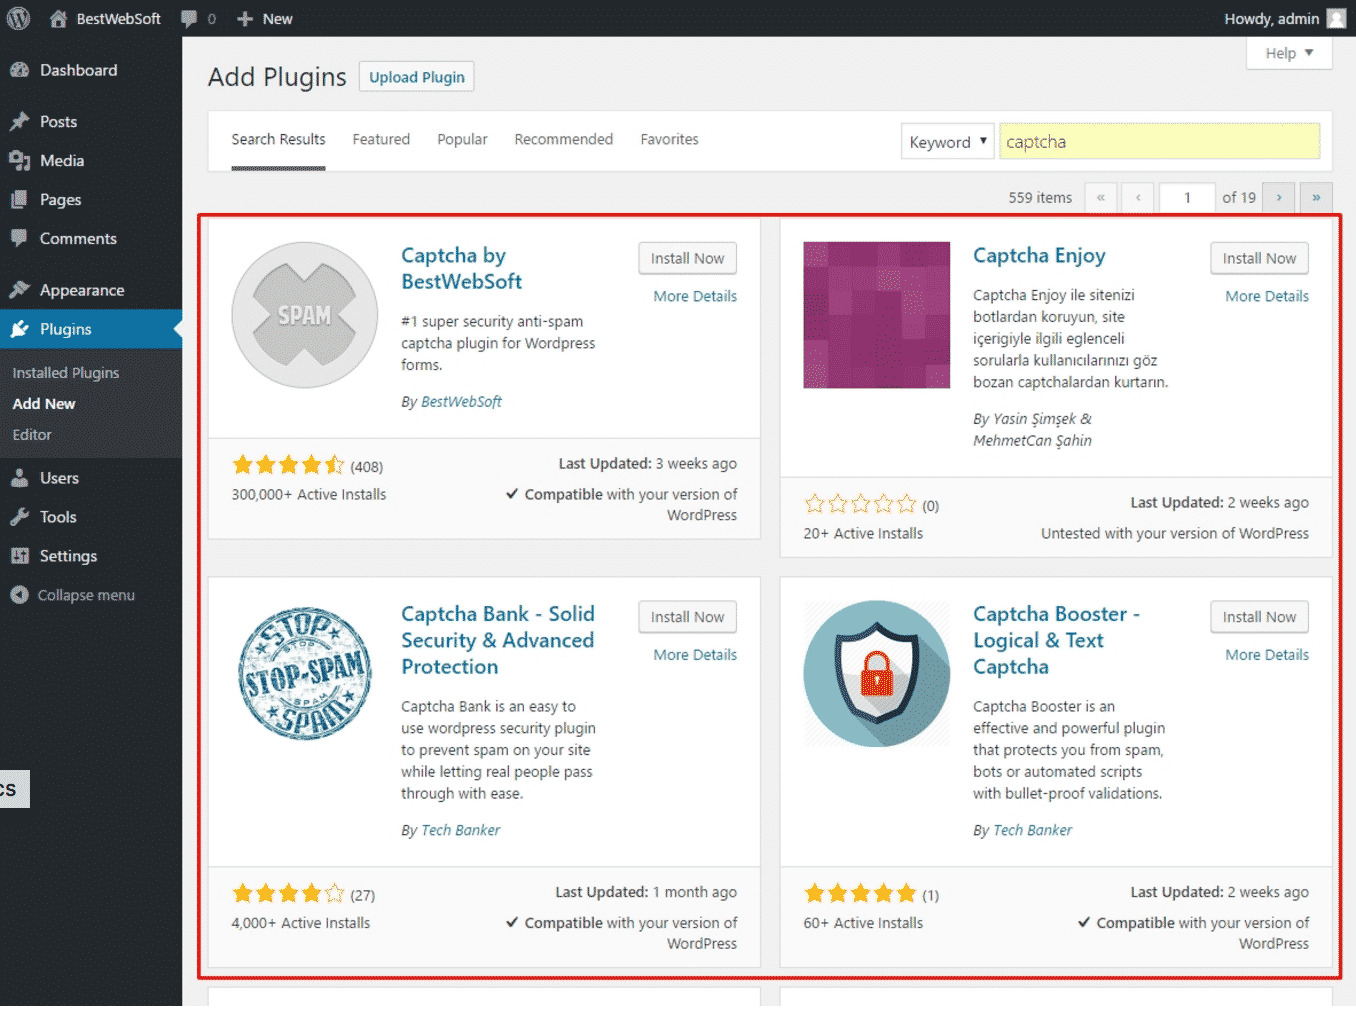Click the 300,000+ Active Installs text
The width and height of the screenshot is (1356, 1010).
tap(308, 494)
